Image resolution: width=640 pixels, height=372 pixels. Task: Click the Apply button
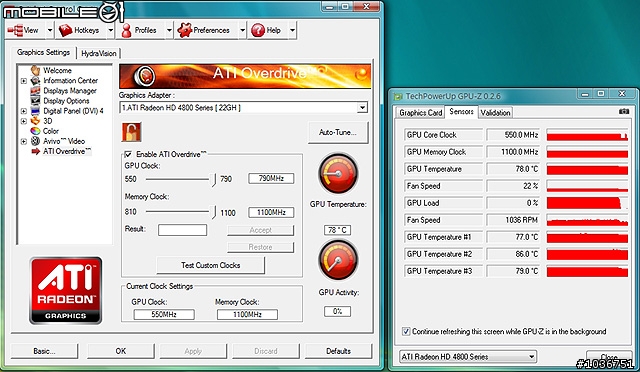(x=193, y=351)
